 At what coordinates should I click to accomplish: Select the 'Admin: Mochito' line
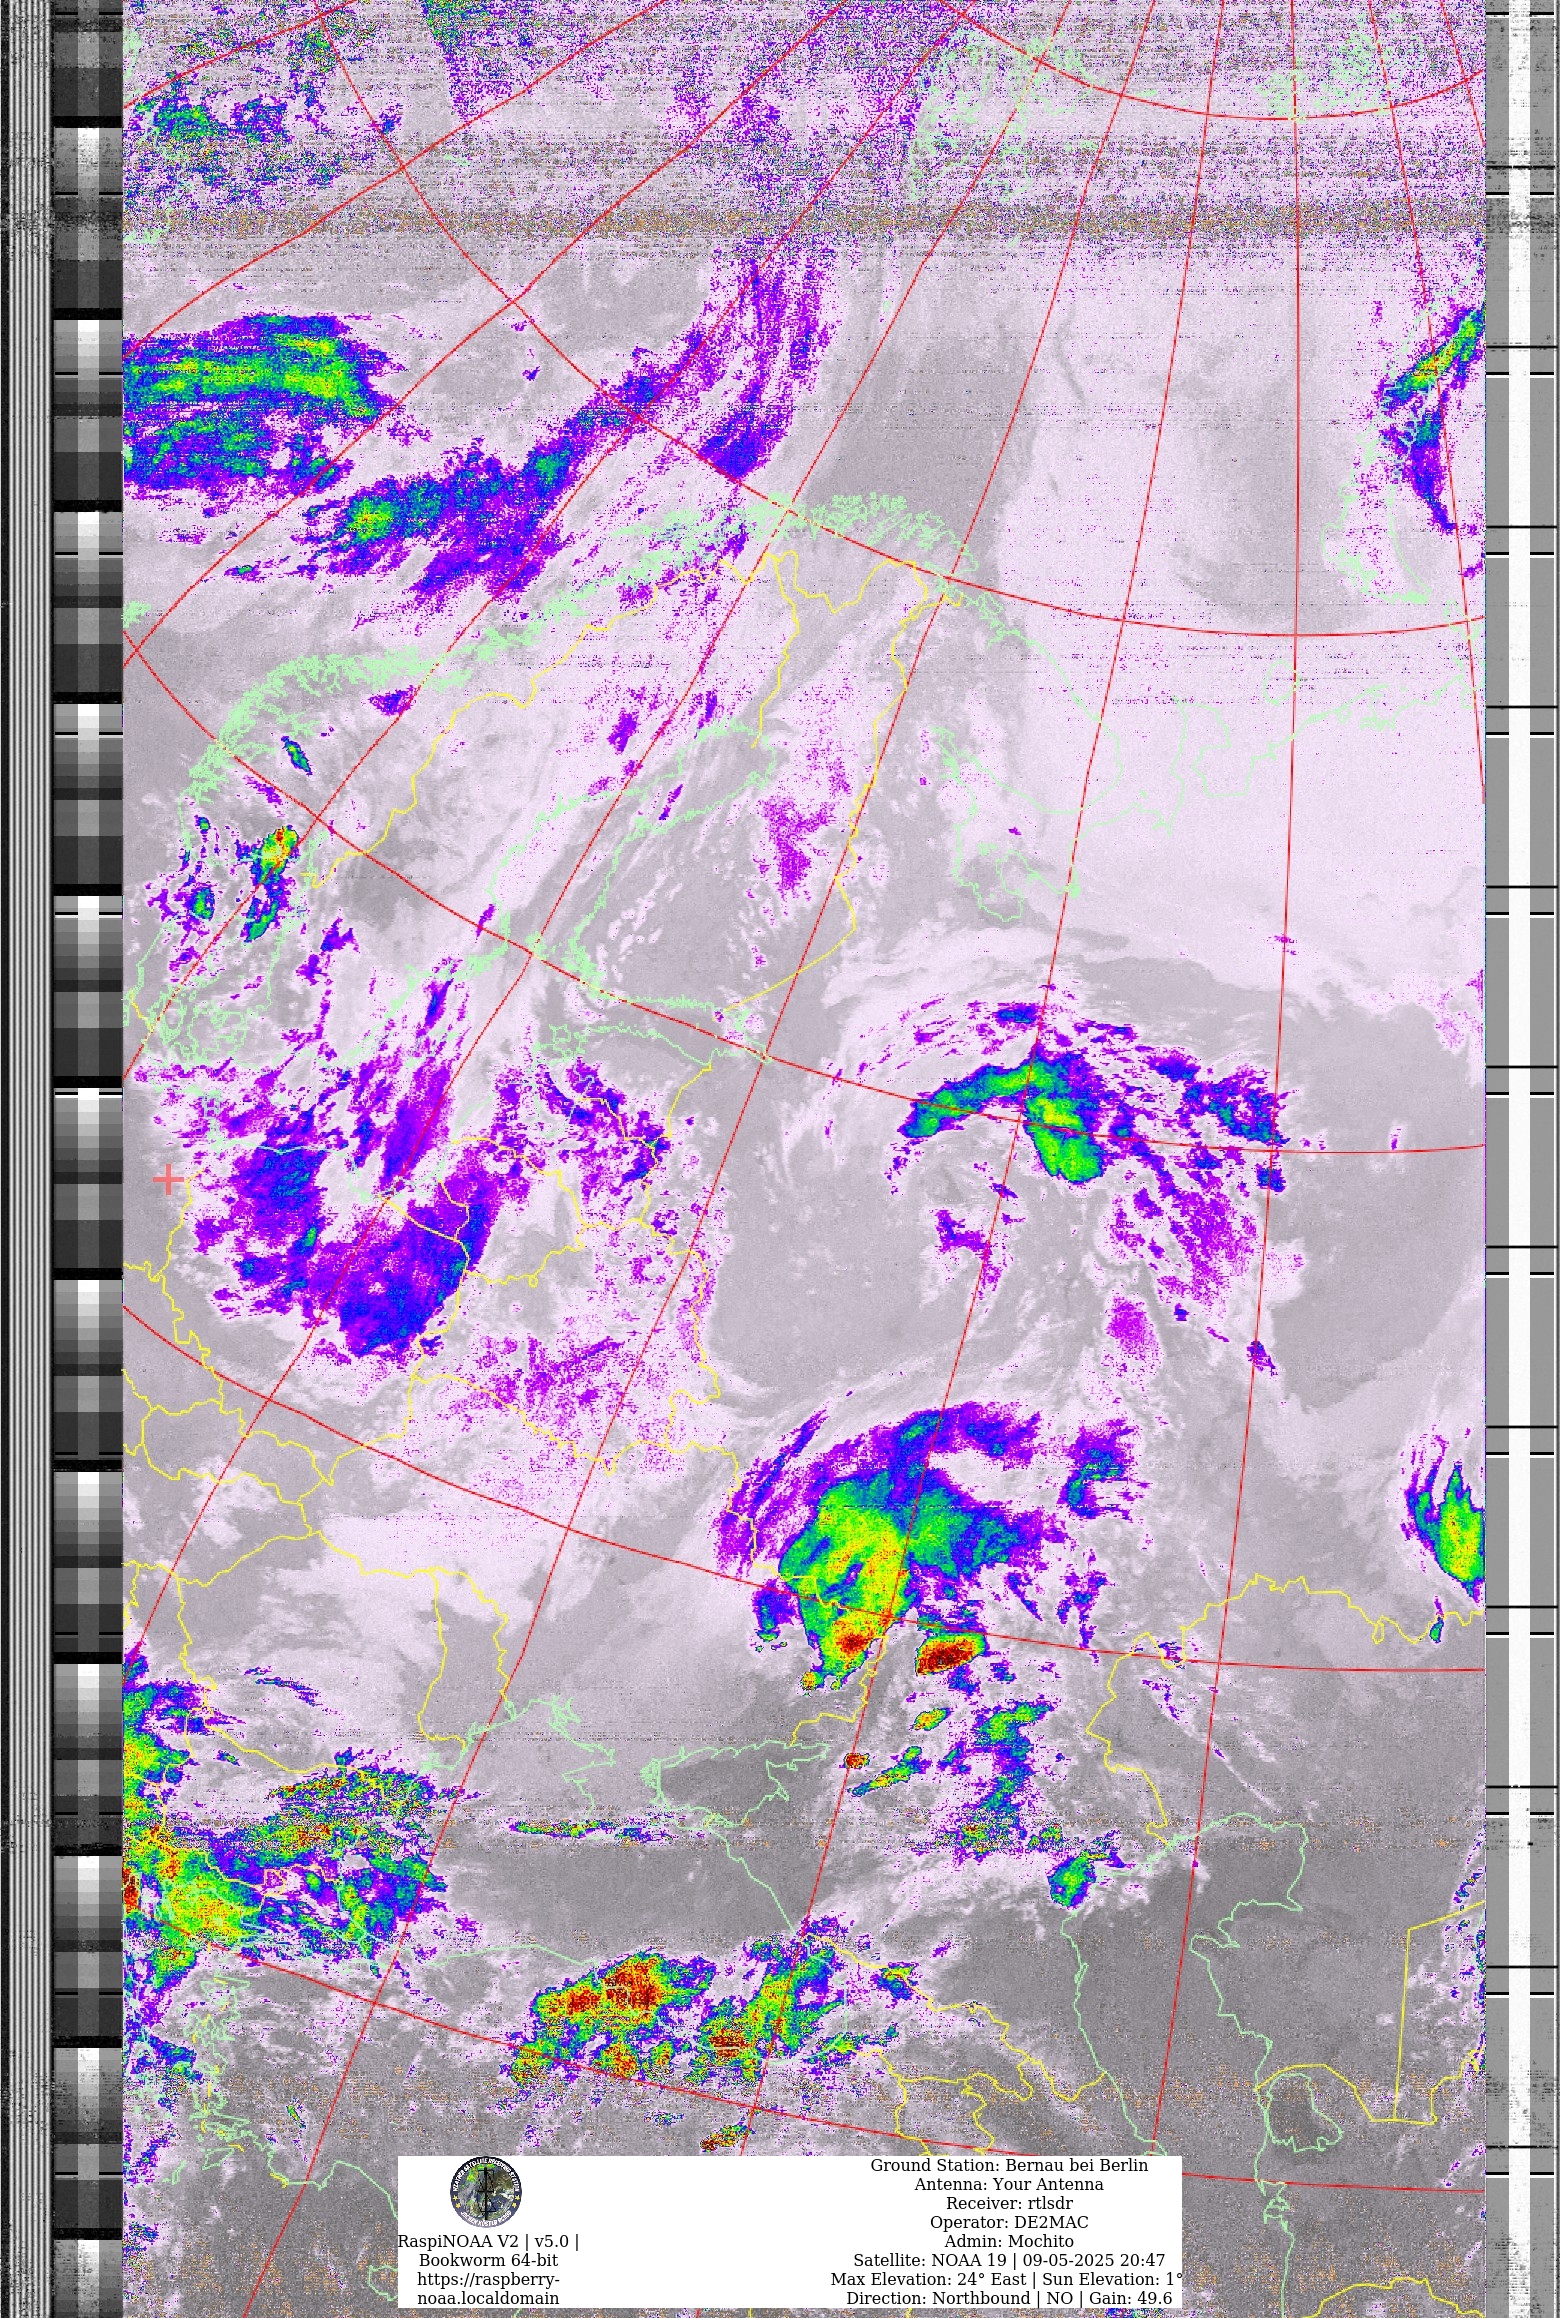(1009, 2241)
